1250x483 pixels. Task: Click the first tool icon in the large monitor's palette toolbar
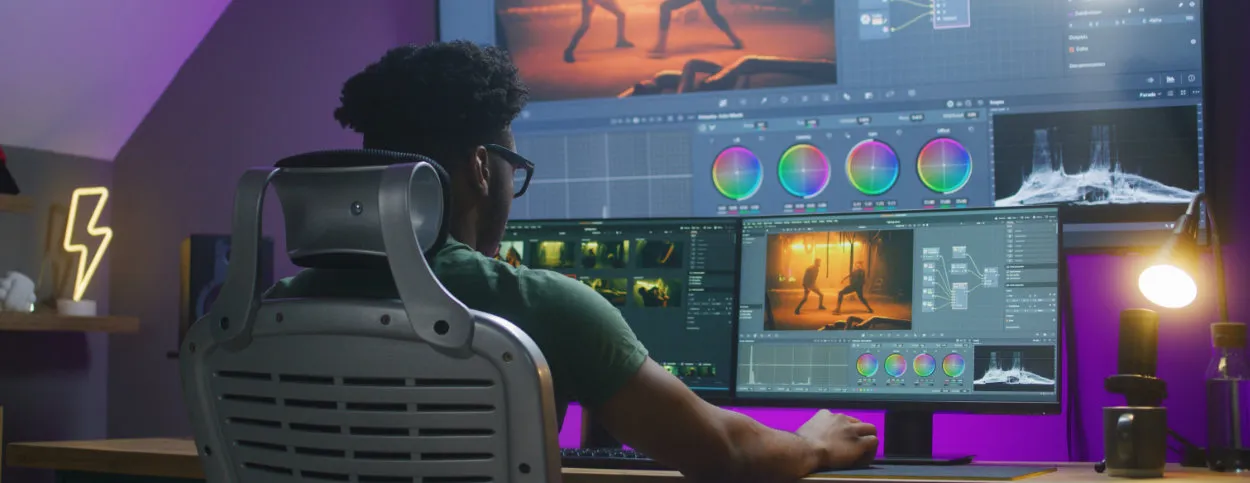click(x=721, y=101)
